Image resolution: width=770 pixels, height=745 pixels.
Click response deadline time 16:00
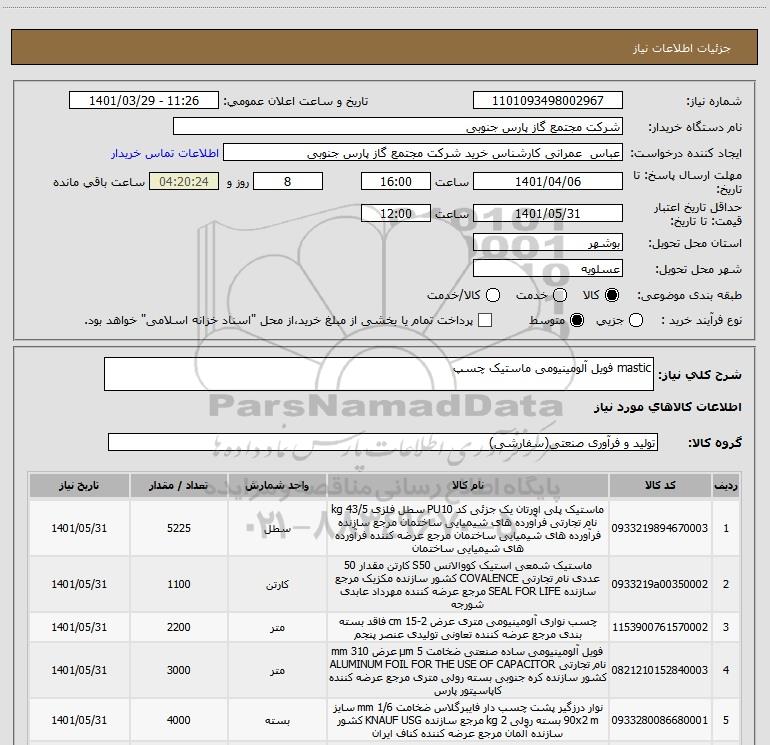396,181
